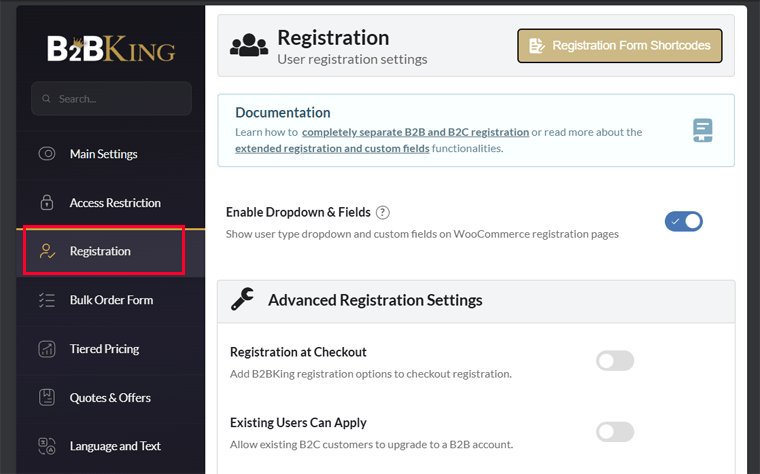
Task: Enable Existing Users Can Apply toggle
Action: [615, 432]
